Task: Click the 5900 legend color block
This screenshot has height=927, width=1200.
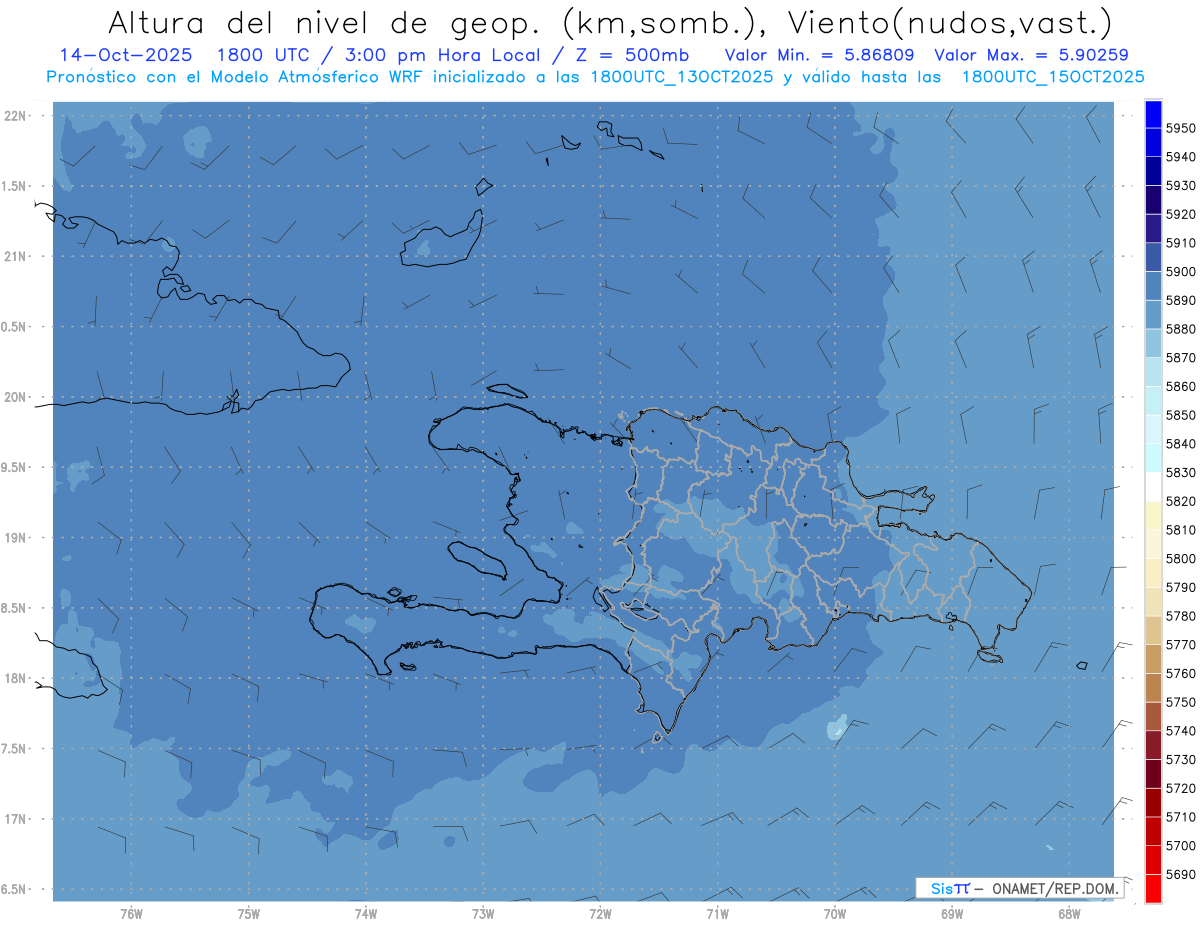Action: [1153, 257]
